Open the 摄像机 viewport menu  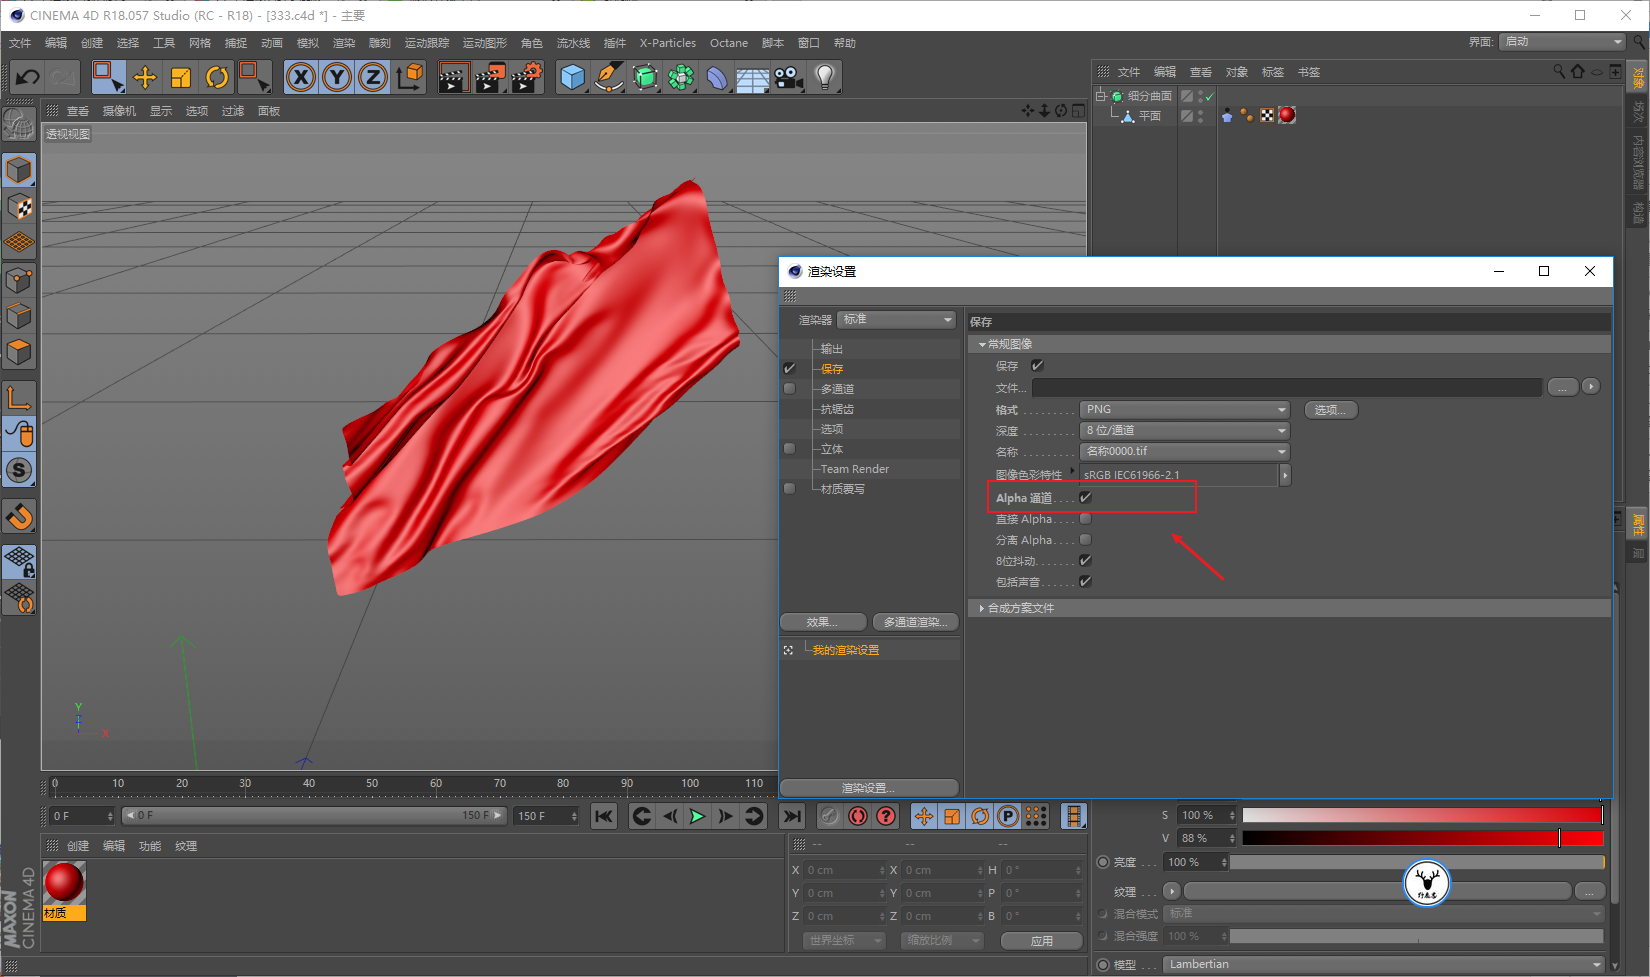[x=119, y=111]
